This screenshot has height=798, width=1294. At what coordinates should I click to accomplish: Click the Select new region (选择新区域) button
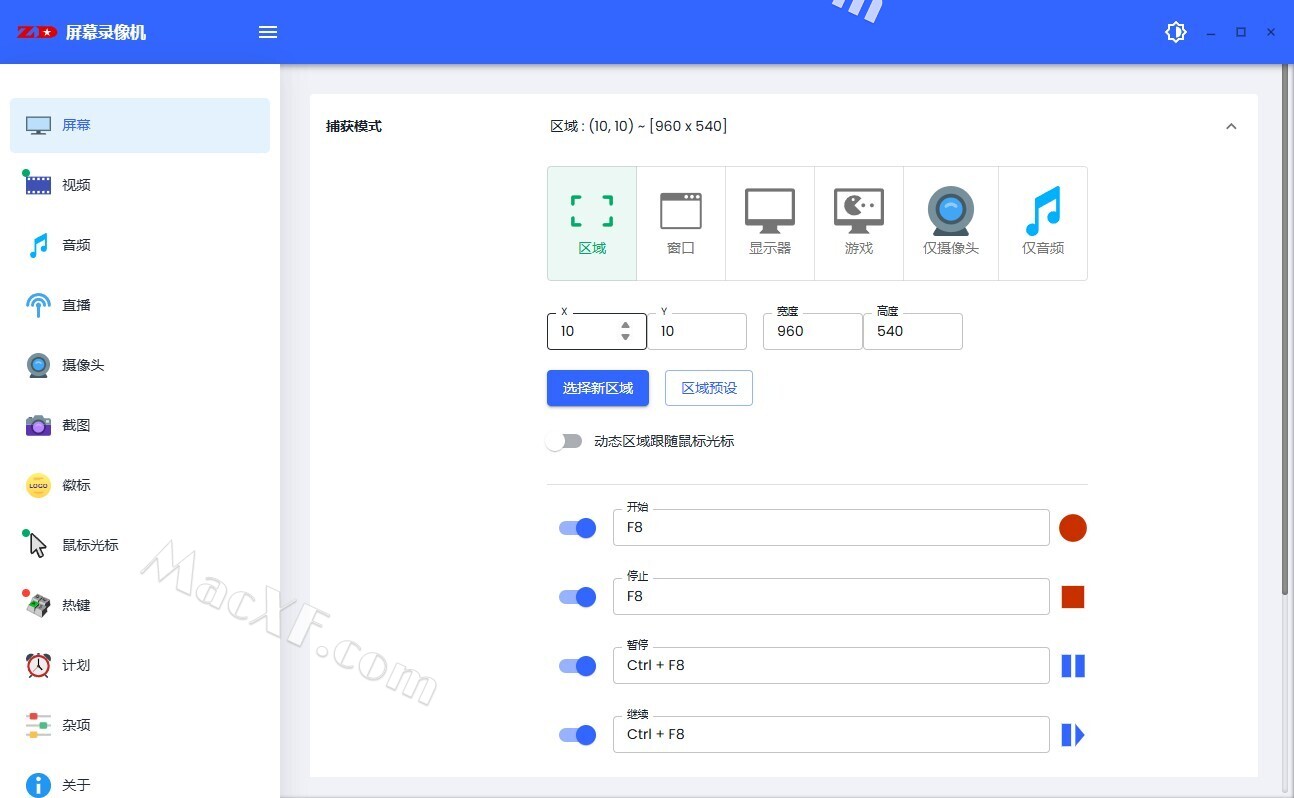click(598, 388)
